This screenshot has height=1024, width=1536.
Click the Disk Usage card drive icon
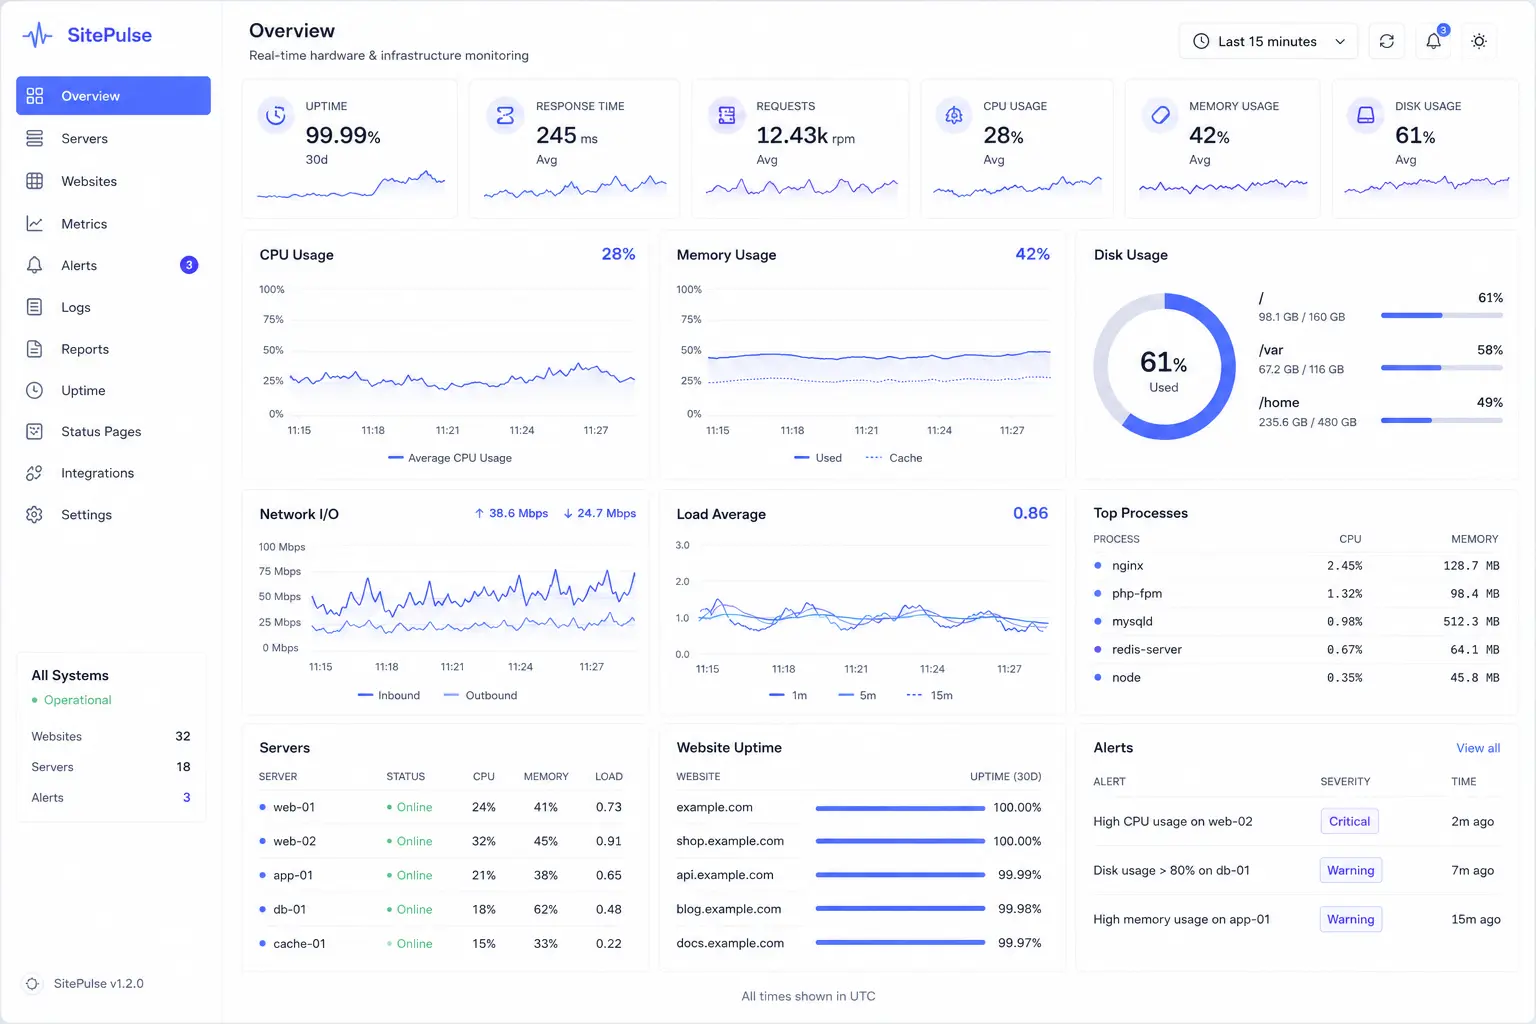1366,116
